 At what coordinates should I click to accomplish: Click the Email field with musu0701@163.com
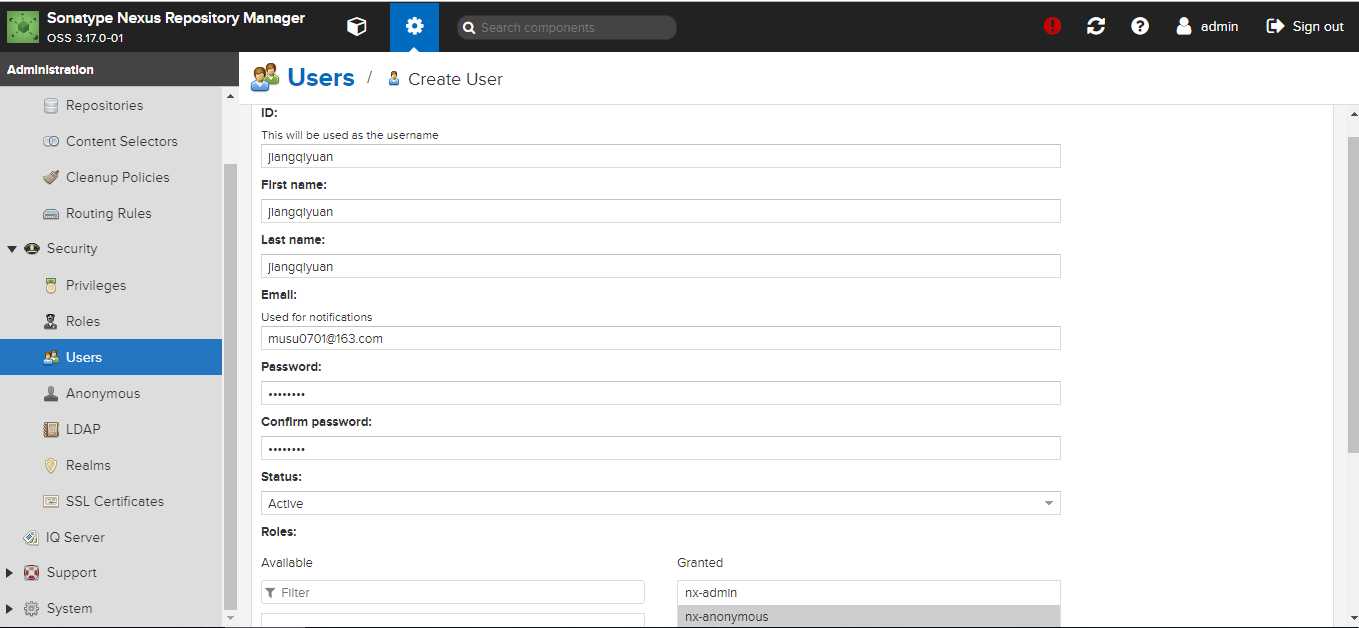pyautogui.click(x=661, y=338)
